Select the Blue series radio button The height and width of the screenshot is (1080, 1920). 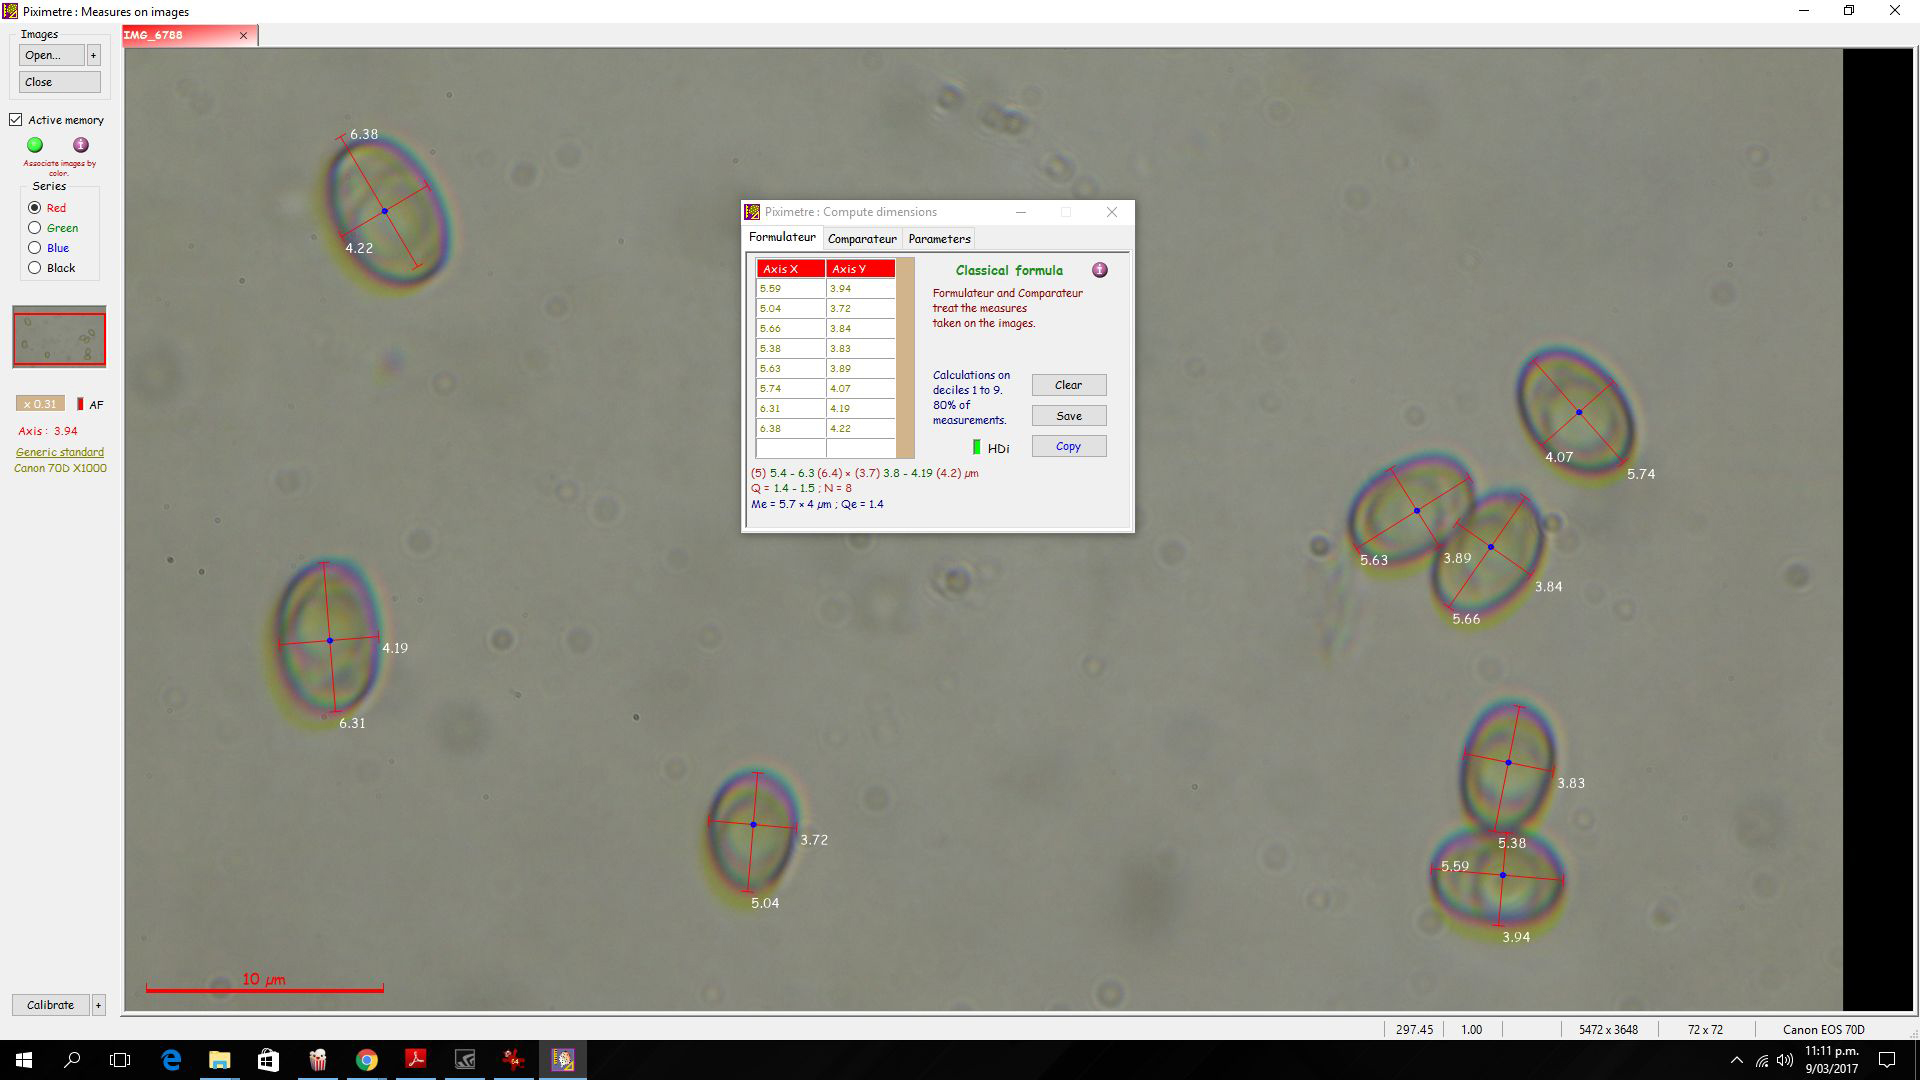coord(35,248)
